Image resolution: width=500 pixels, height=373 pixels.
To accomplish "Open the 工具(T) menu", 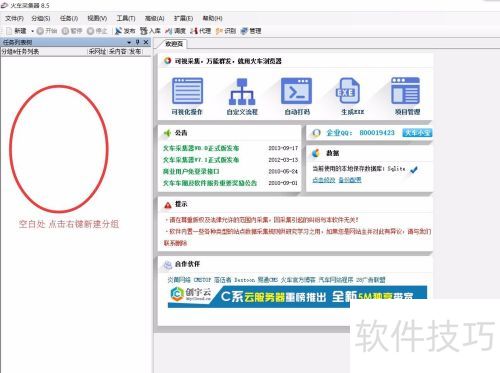I will [x=126, y=18].
